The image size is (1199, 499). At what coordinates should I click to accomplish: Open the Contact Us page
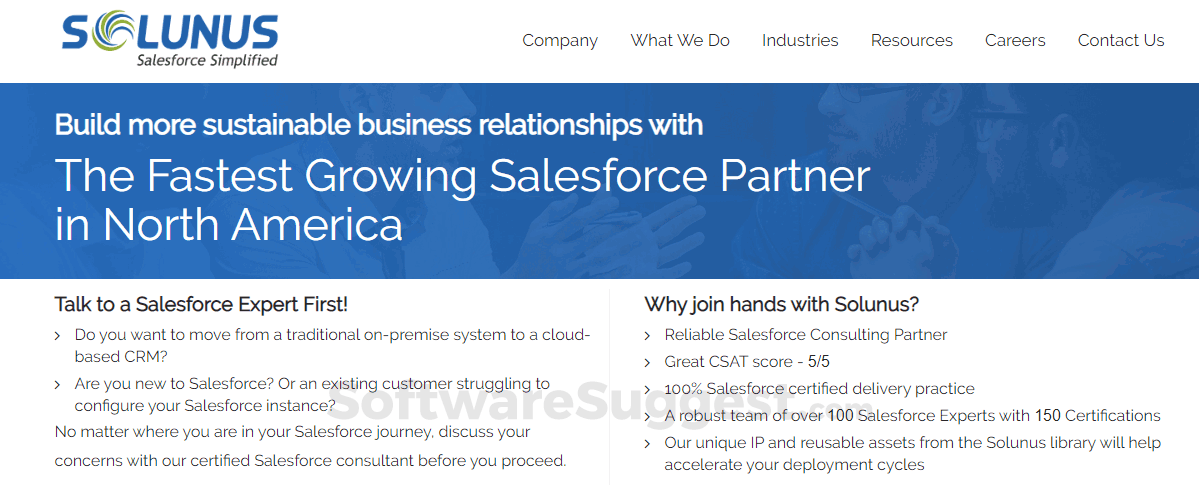1121,41
